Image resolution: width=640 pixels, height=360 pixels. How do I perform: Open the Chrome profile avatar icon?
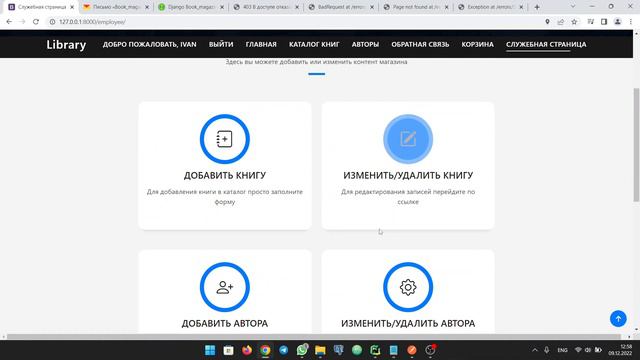[618, 22]
